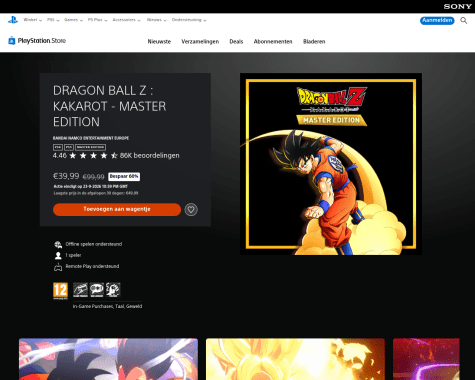Click the €39,99 sale price
Image resolution: width=475 pixels, height=380 pixels.
(66, 176)
